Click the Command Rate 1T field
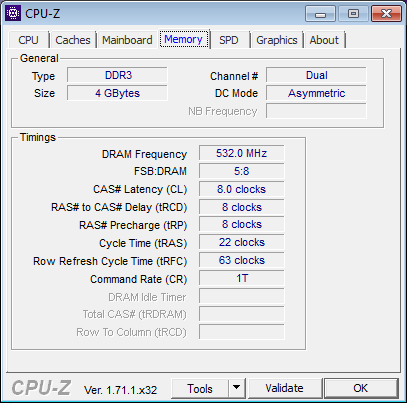 pos(242,278)
